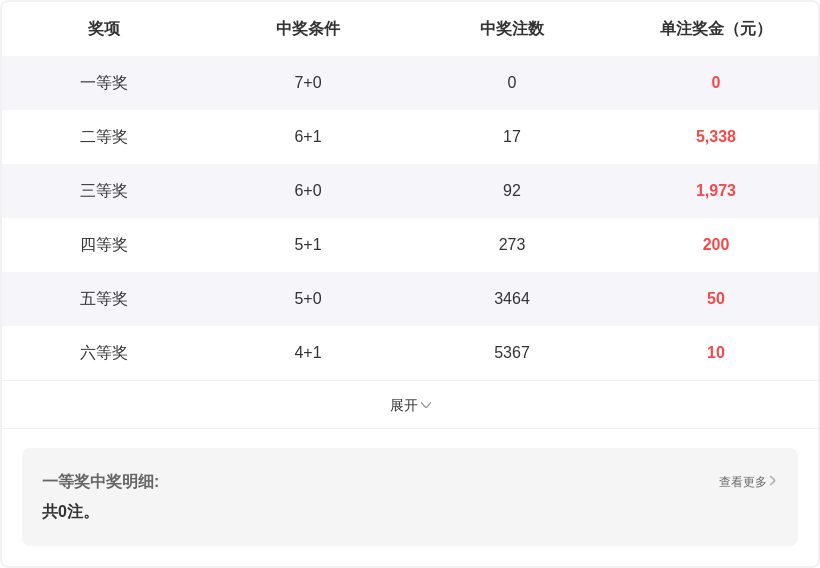Open the 查看更多 link
Screen dimensions: 820x568
coord(742,482)
